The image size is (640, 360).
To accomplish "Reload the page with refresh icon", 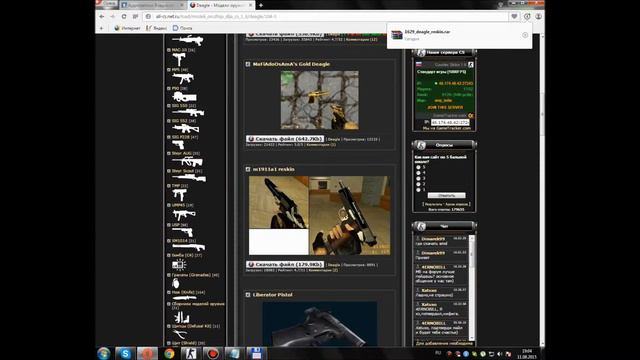I will pos(124,16).
